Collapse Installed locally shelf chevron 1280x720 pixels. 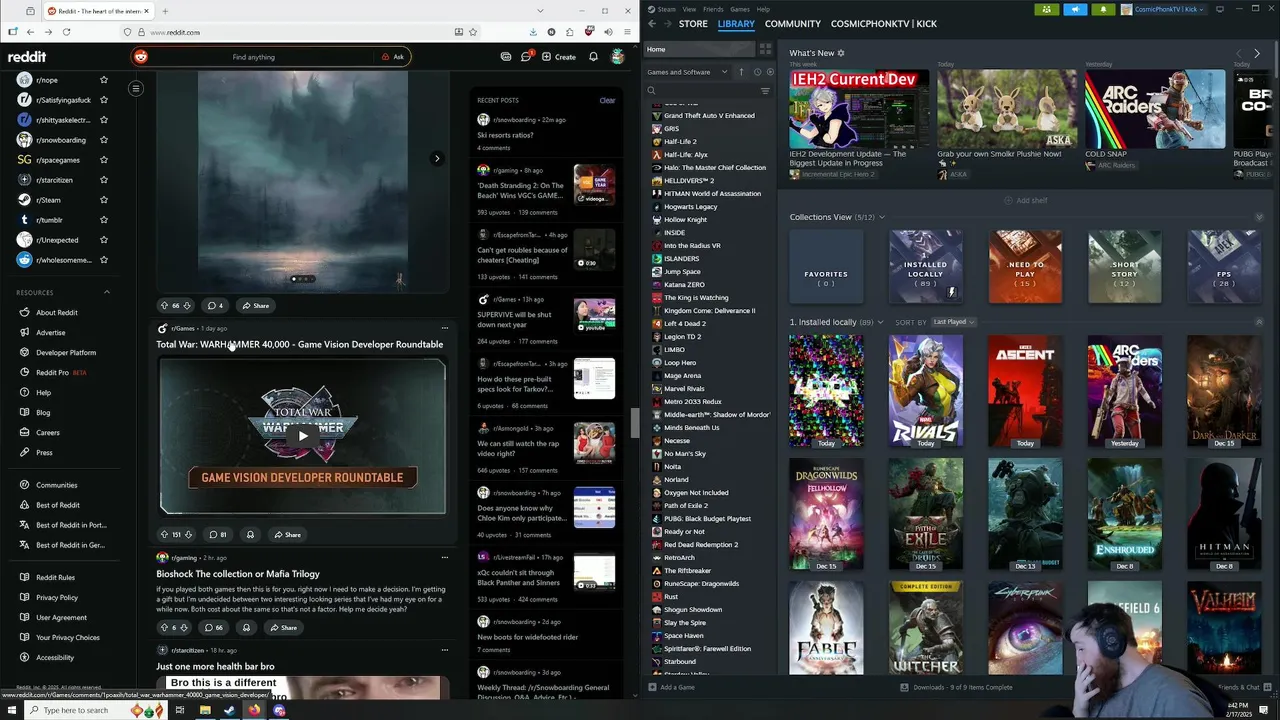click(1259, 322)
